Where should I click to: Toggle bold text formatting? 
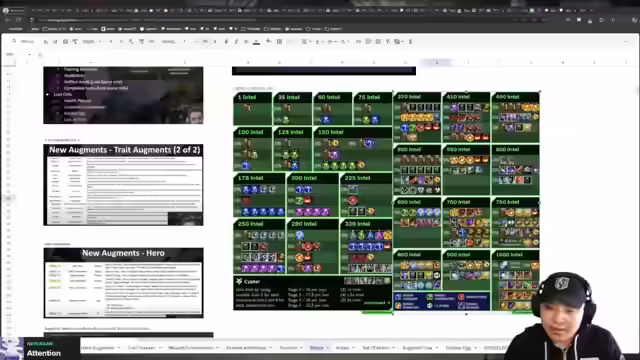pyautogui.click(x=227, y=42)
